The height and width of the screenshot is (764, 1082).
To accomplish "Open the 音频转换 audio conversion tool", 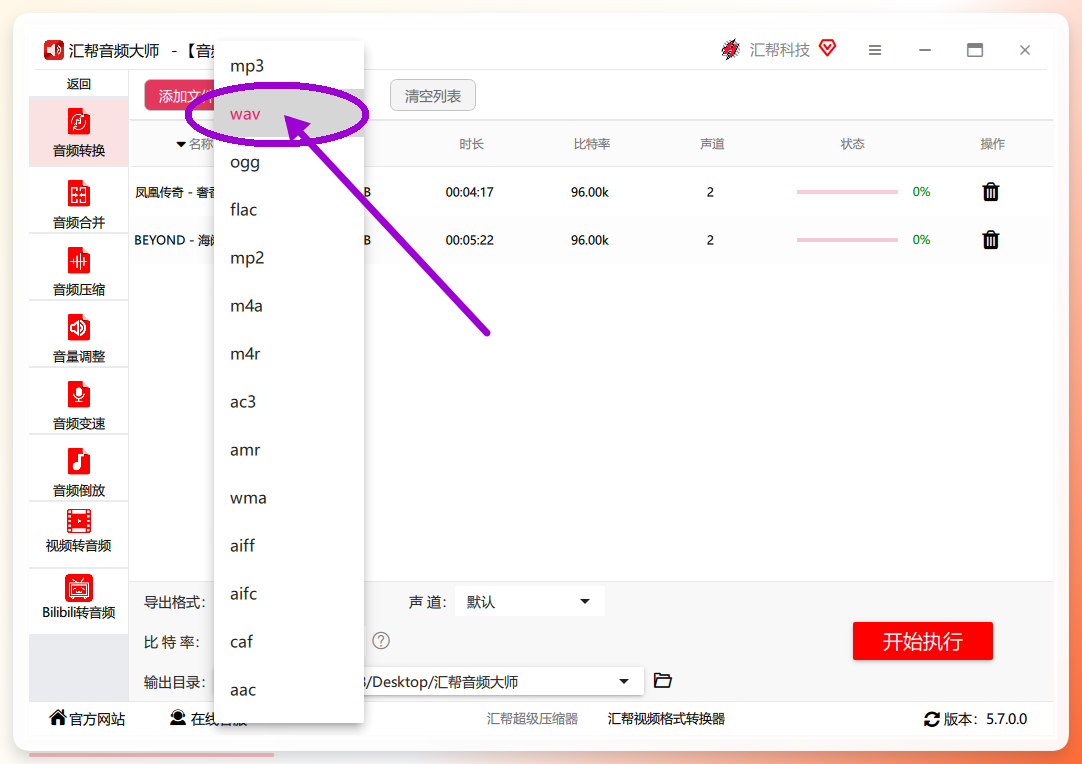I will coord(79,133).
